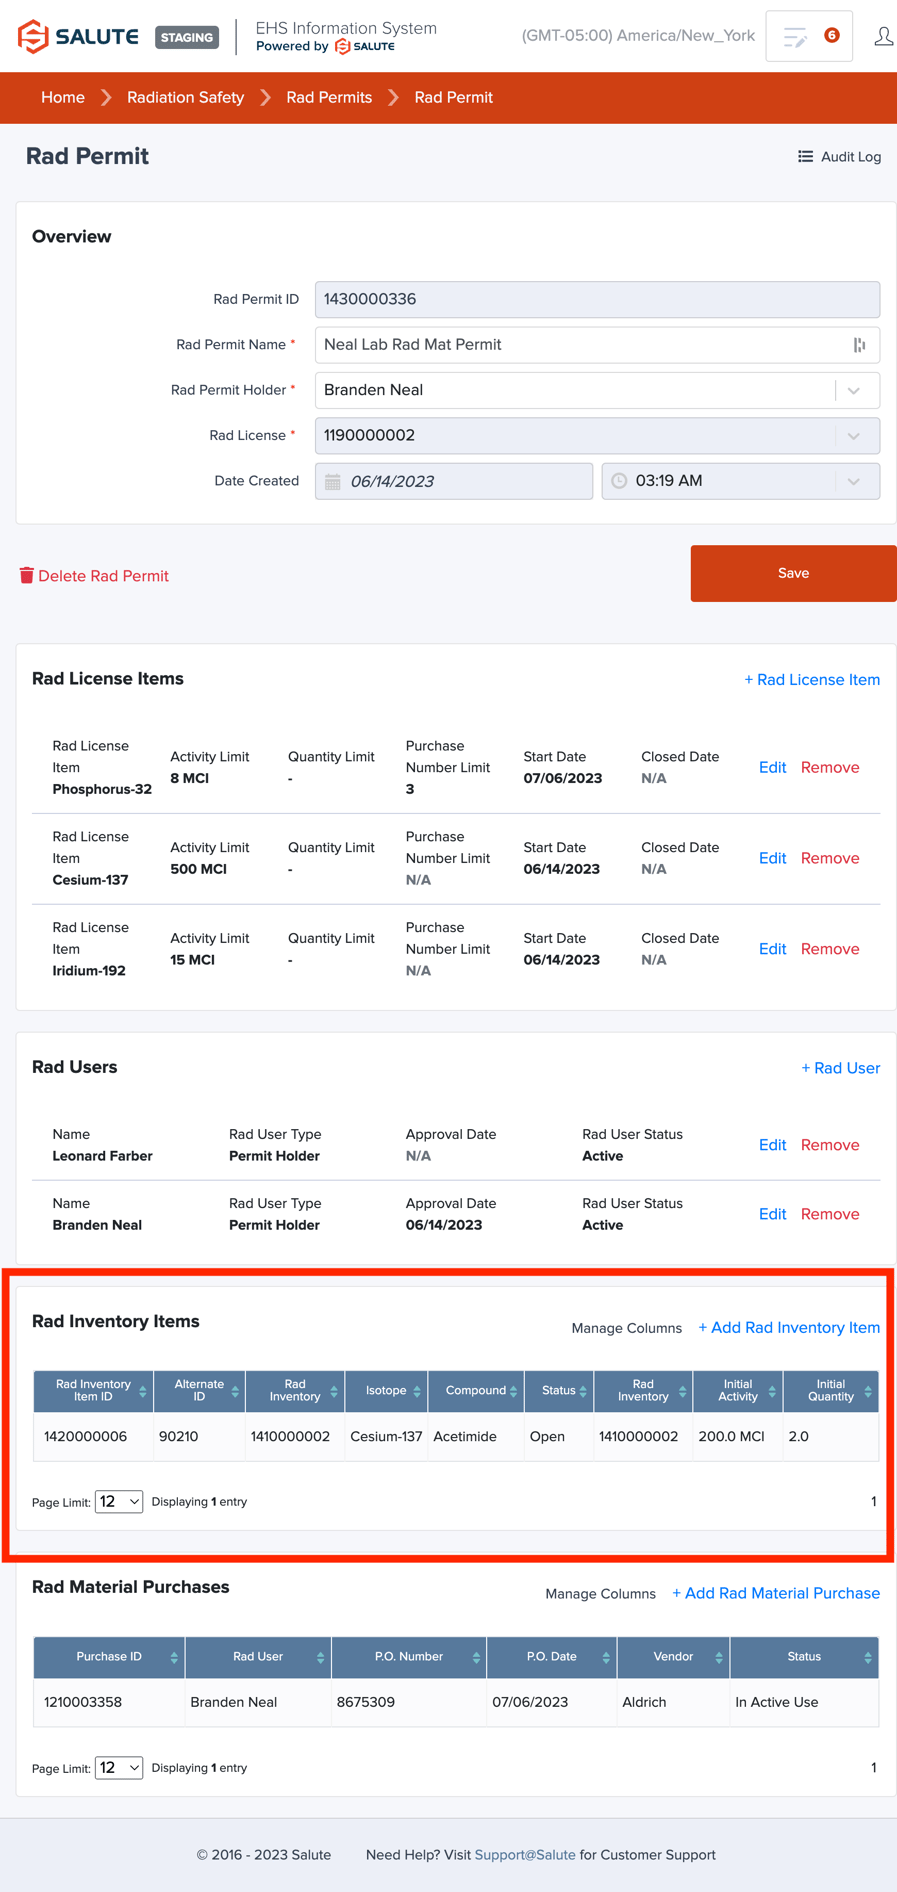
Task: Navigate to Rad Permits breadcrumb
Action: tap(329, 97)
